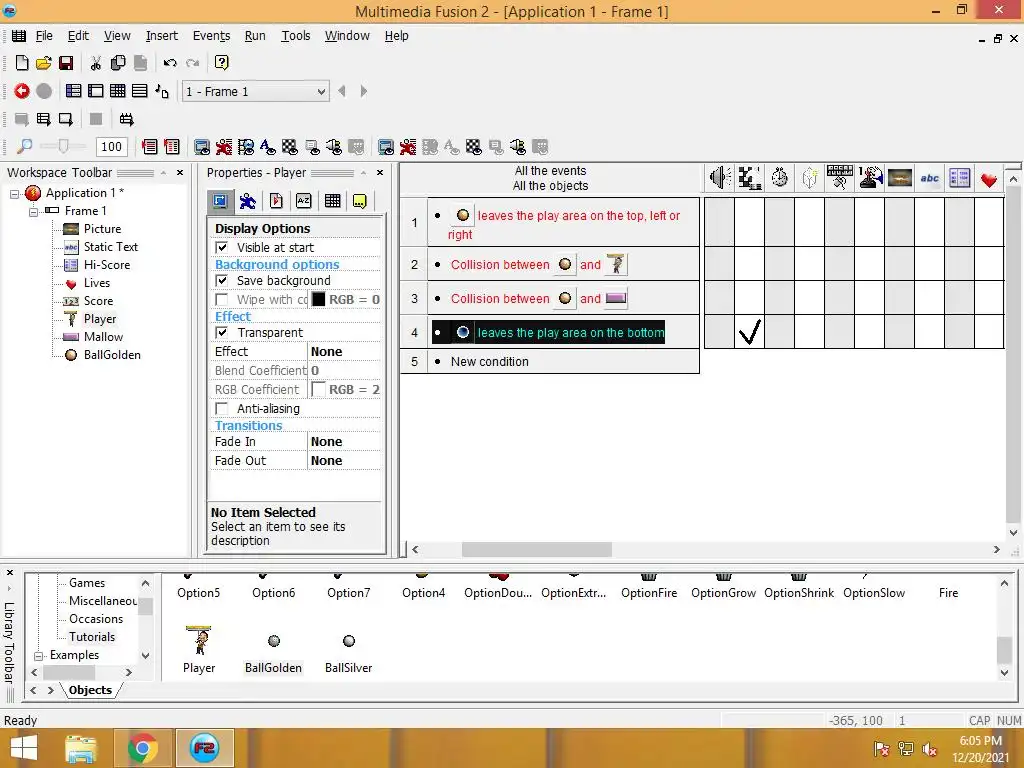Open the Edit menu
The image size is (1024, 768).
pyautogui.click(x=78, y=36)
